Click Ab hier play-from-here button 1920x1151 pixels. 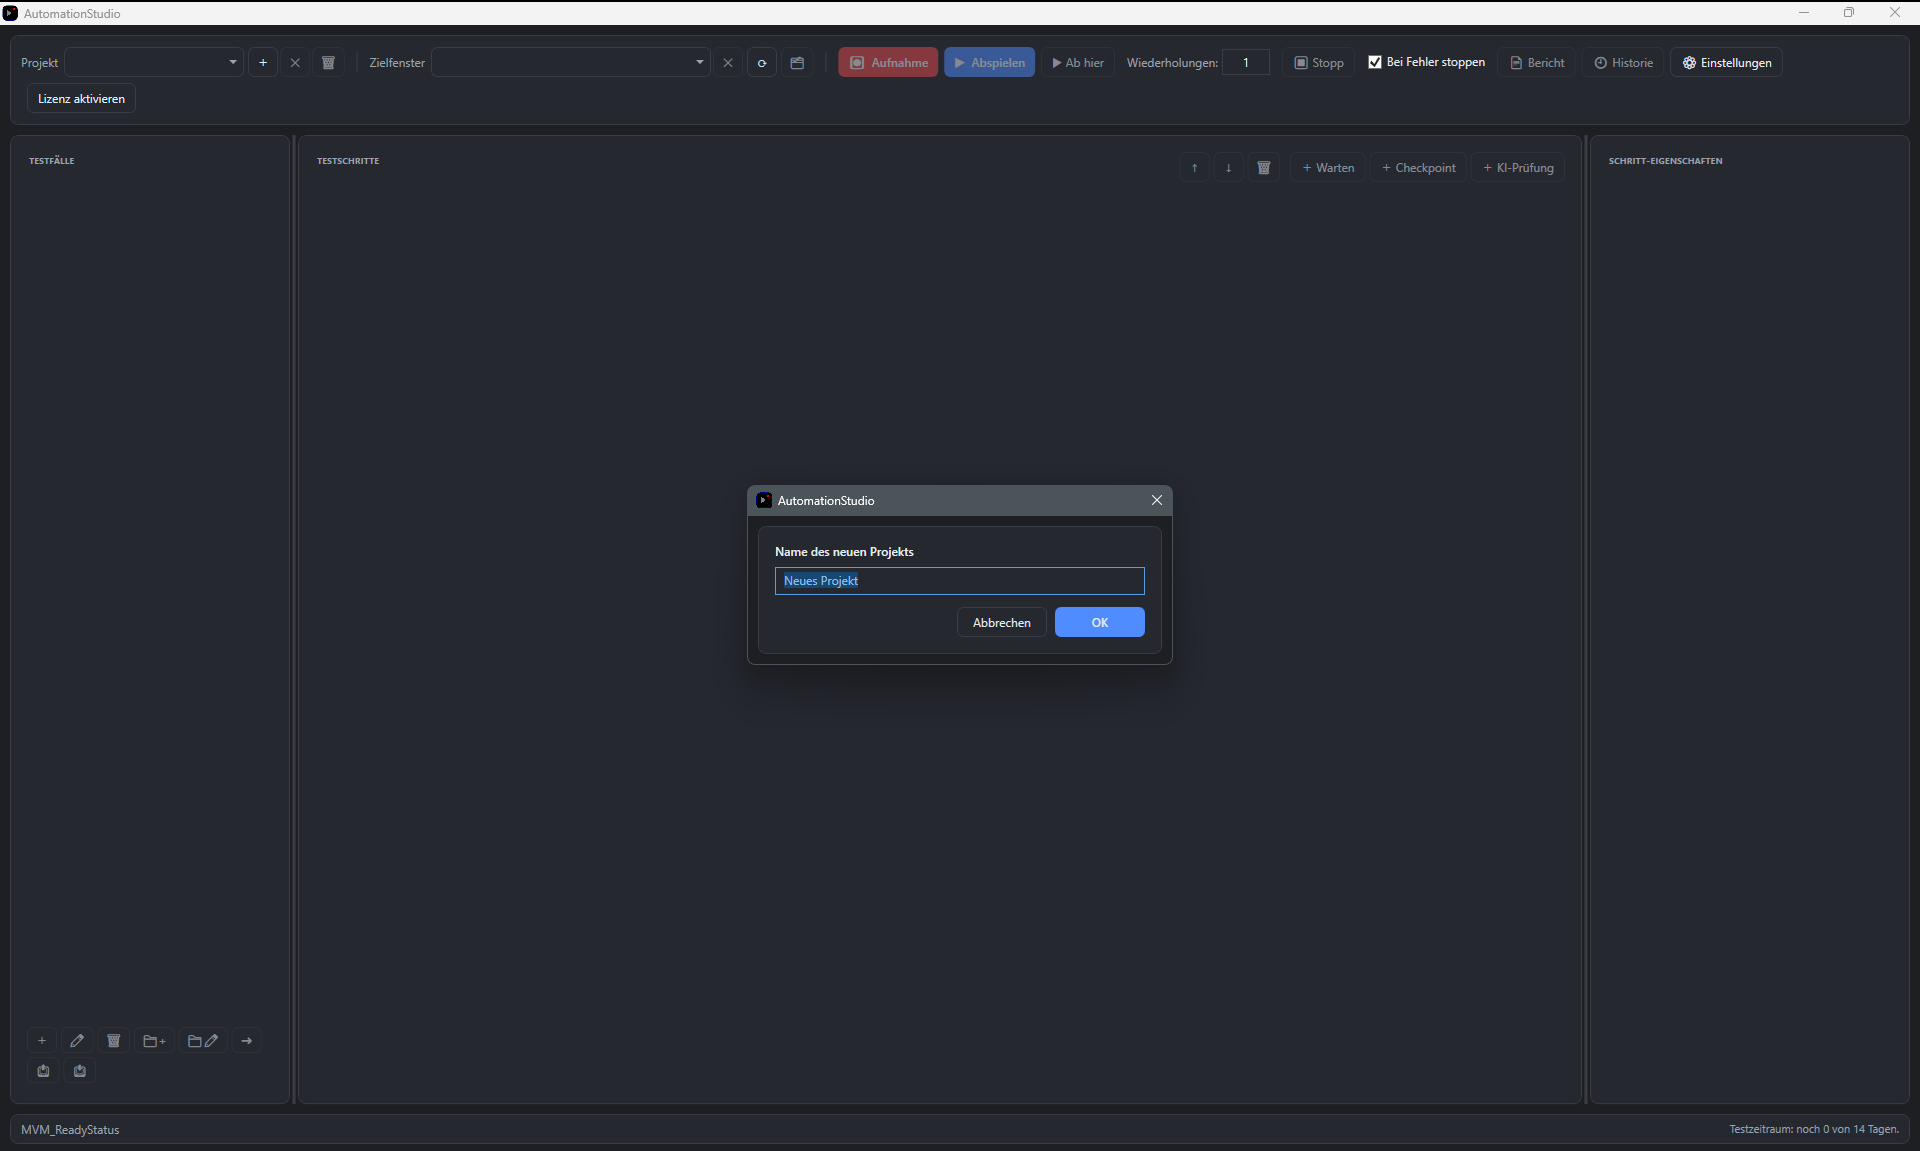coord(1078,62)
